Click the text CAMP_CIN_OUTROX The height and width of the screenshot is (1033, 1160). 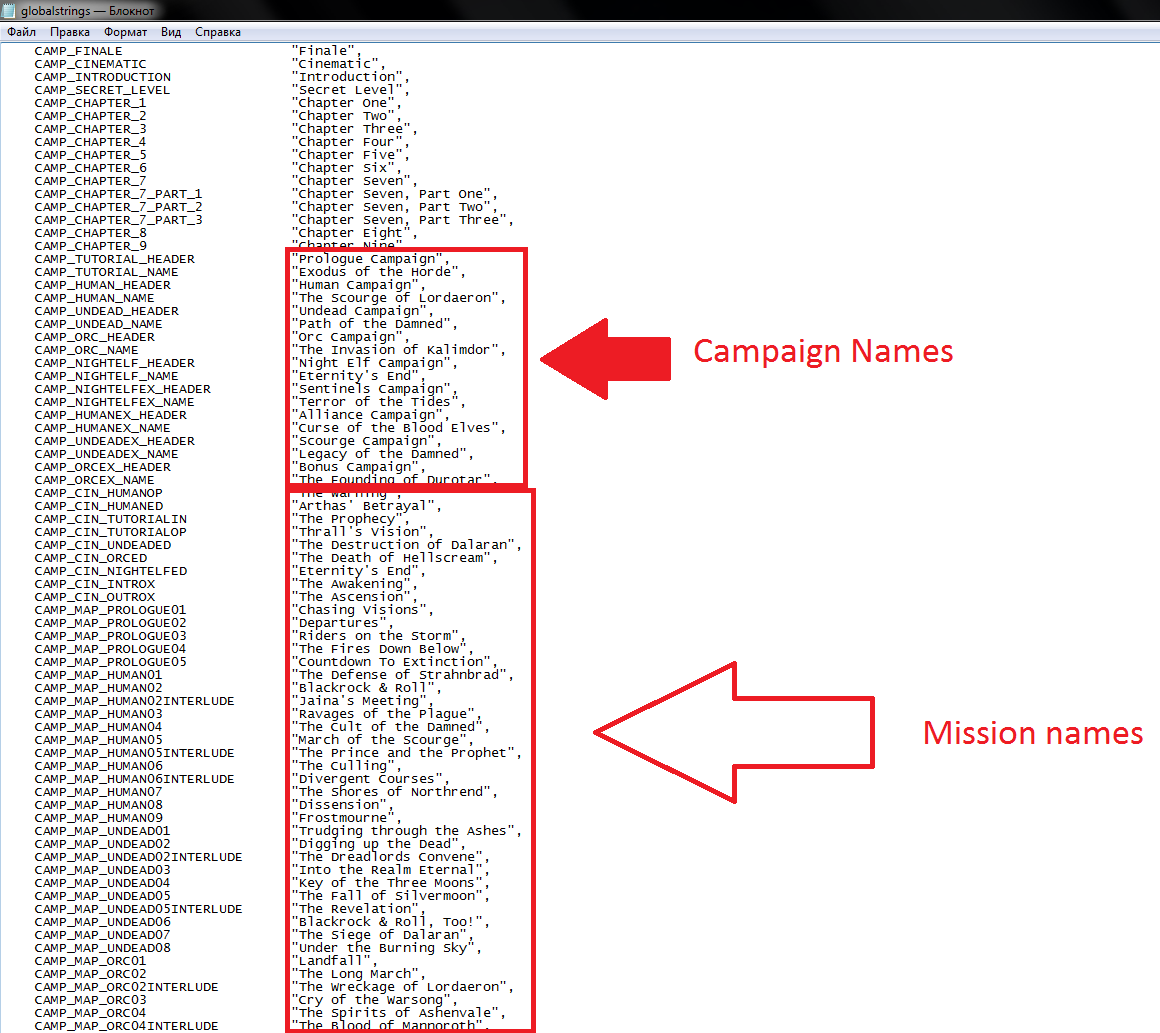pyautogui.click(x=95, y=597)
